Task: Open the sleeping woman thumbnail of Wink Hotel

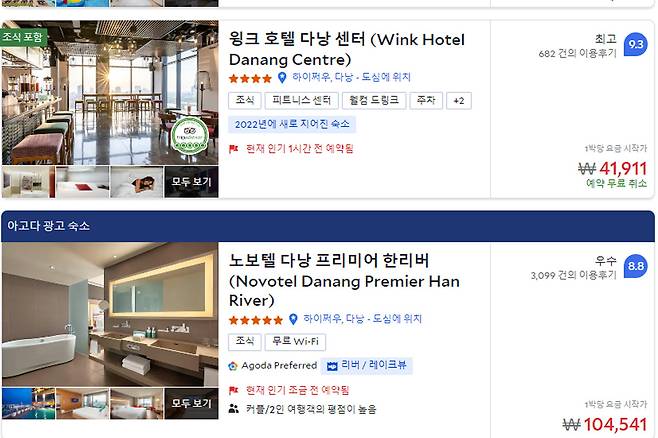Action: pyautogui.click(x=137, y=182)
